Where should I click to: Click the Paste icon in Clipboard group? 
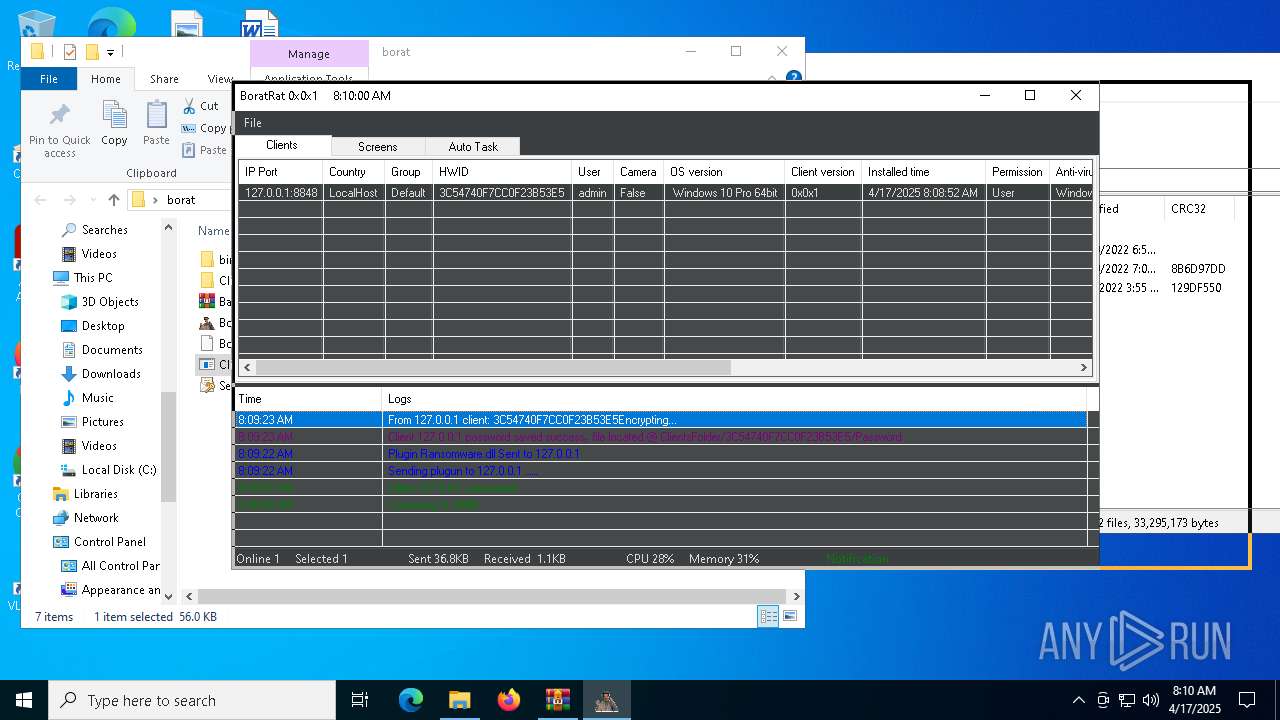point(156,125)
